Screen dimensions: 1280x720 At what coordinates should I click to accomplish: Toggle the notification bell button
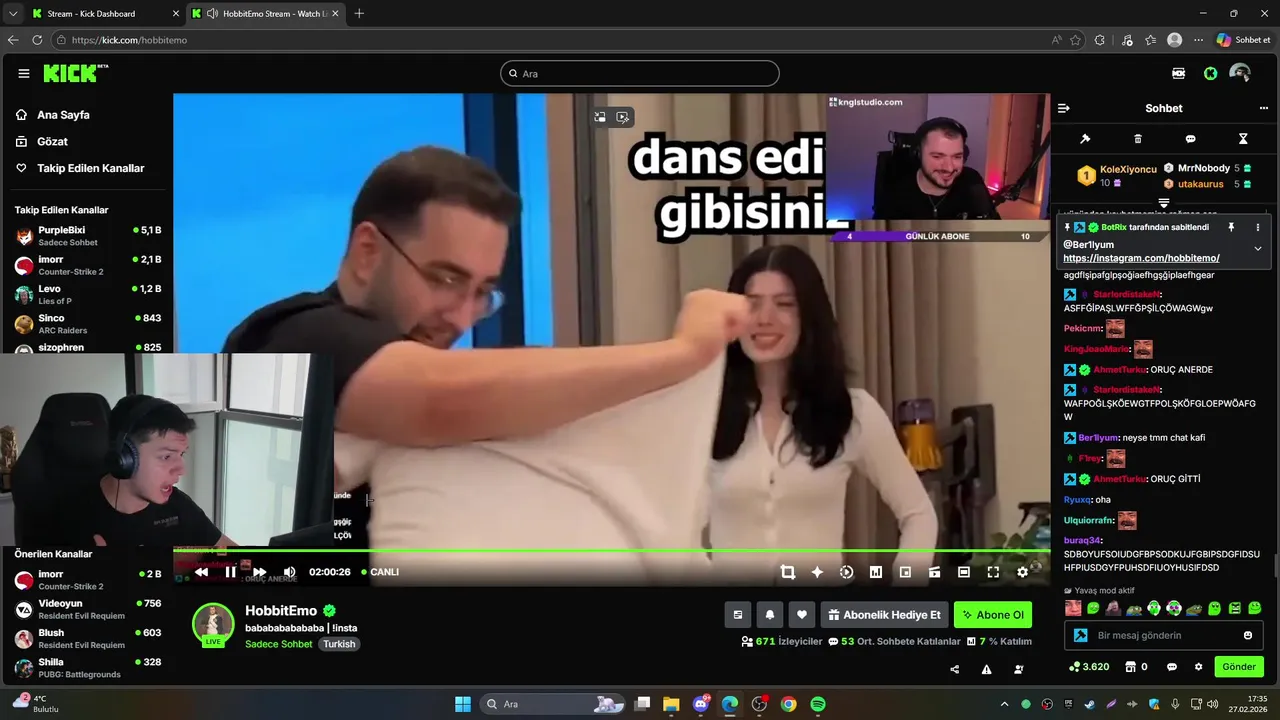(770, 615)
